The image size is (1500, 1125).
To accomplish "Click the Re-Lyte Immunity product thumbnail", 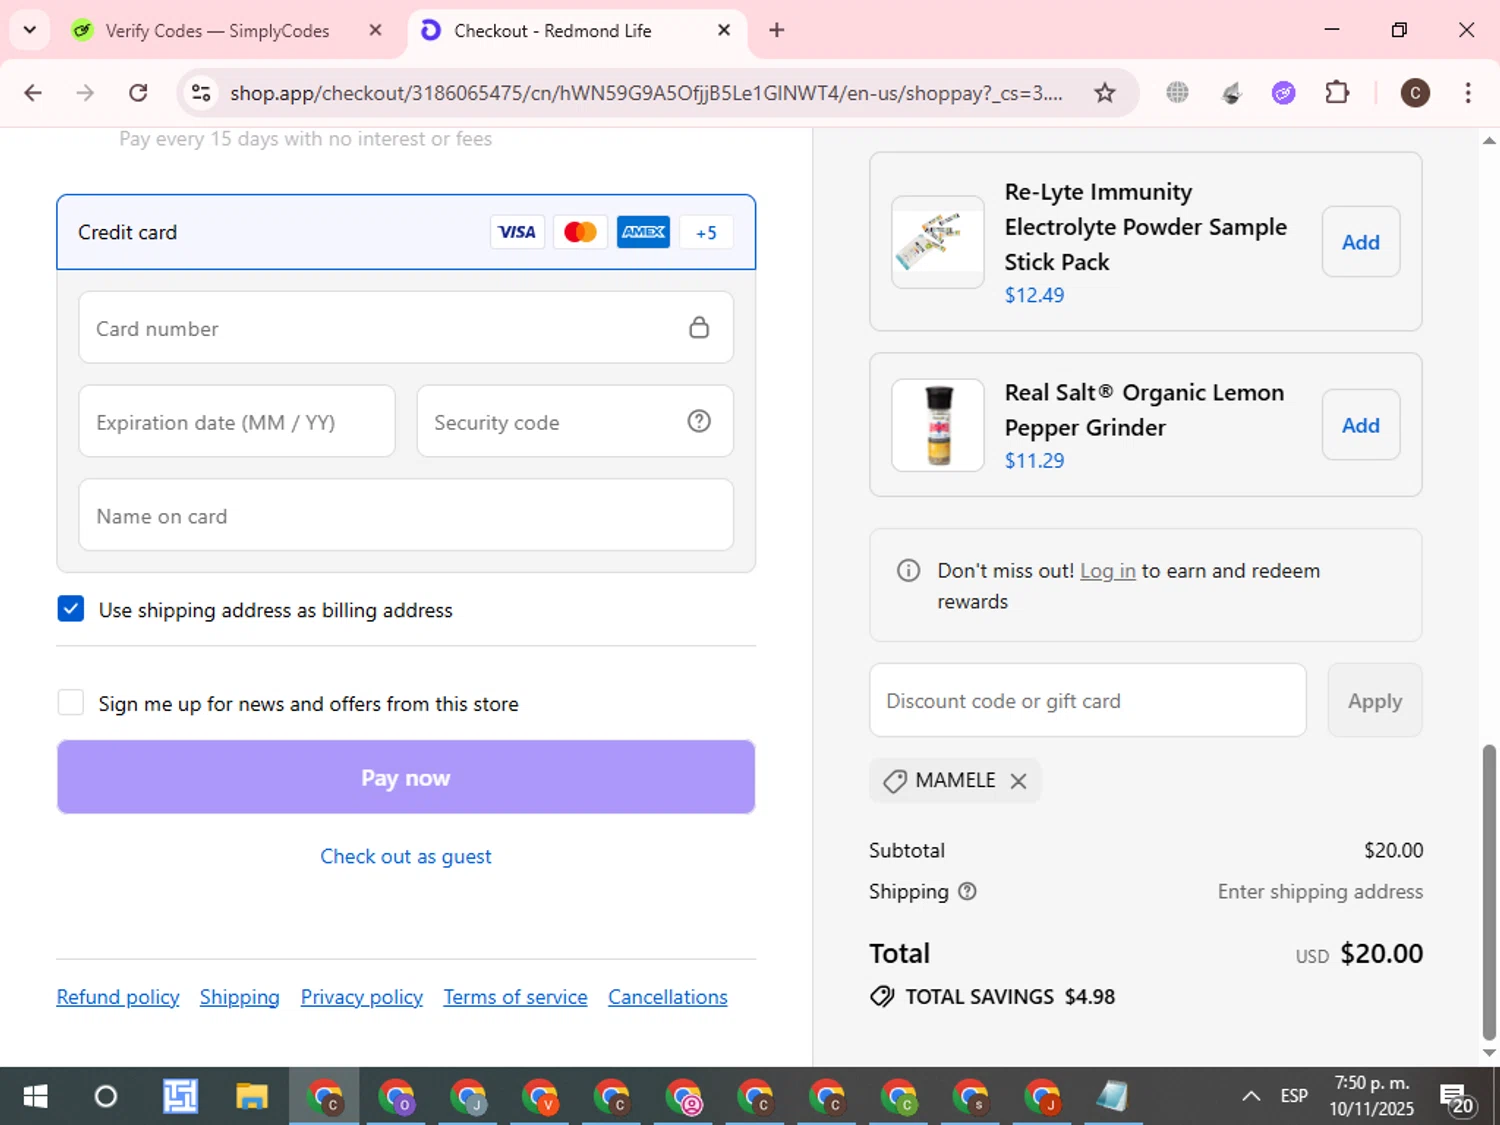I will point(938,242).
